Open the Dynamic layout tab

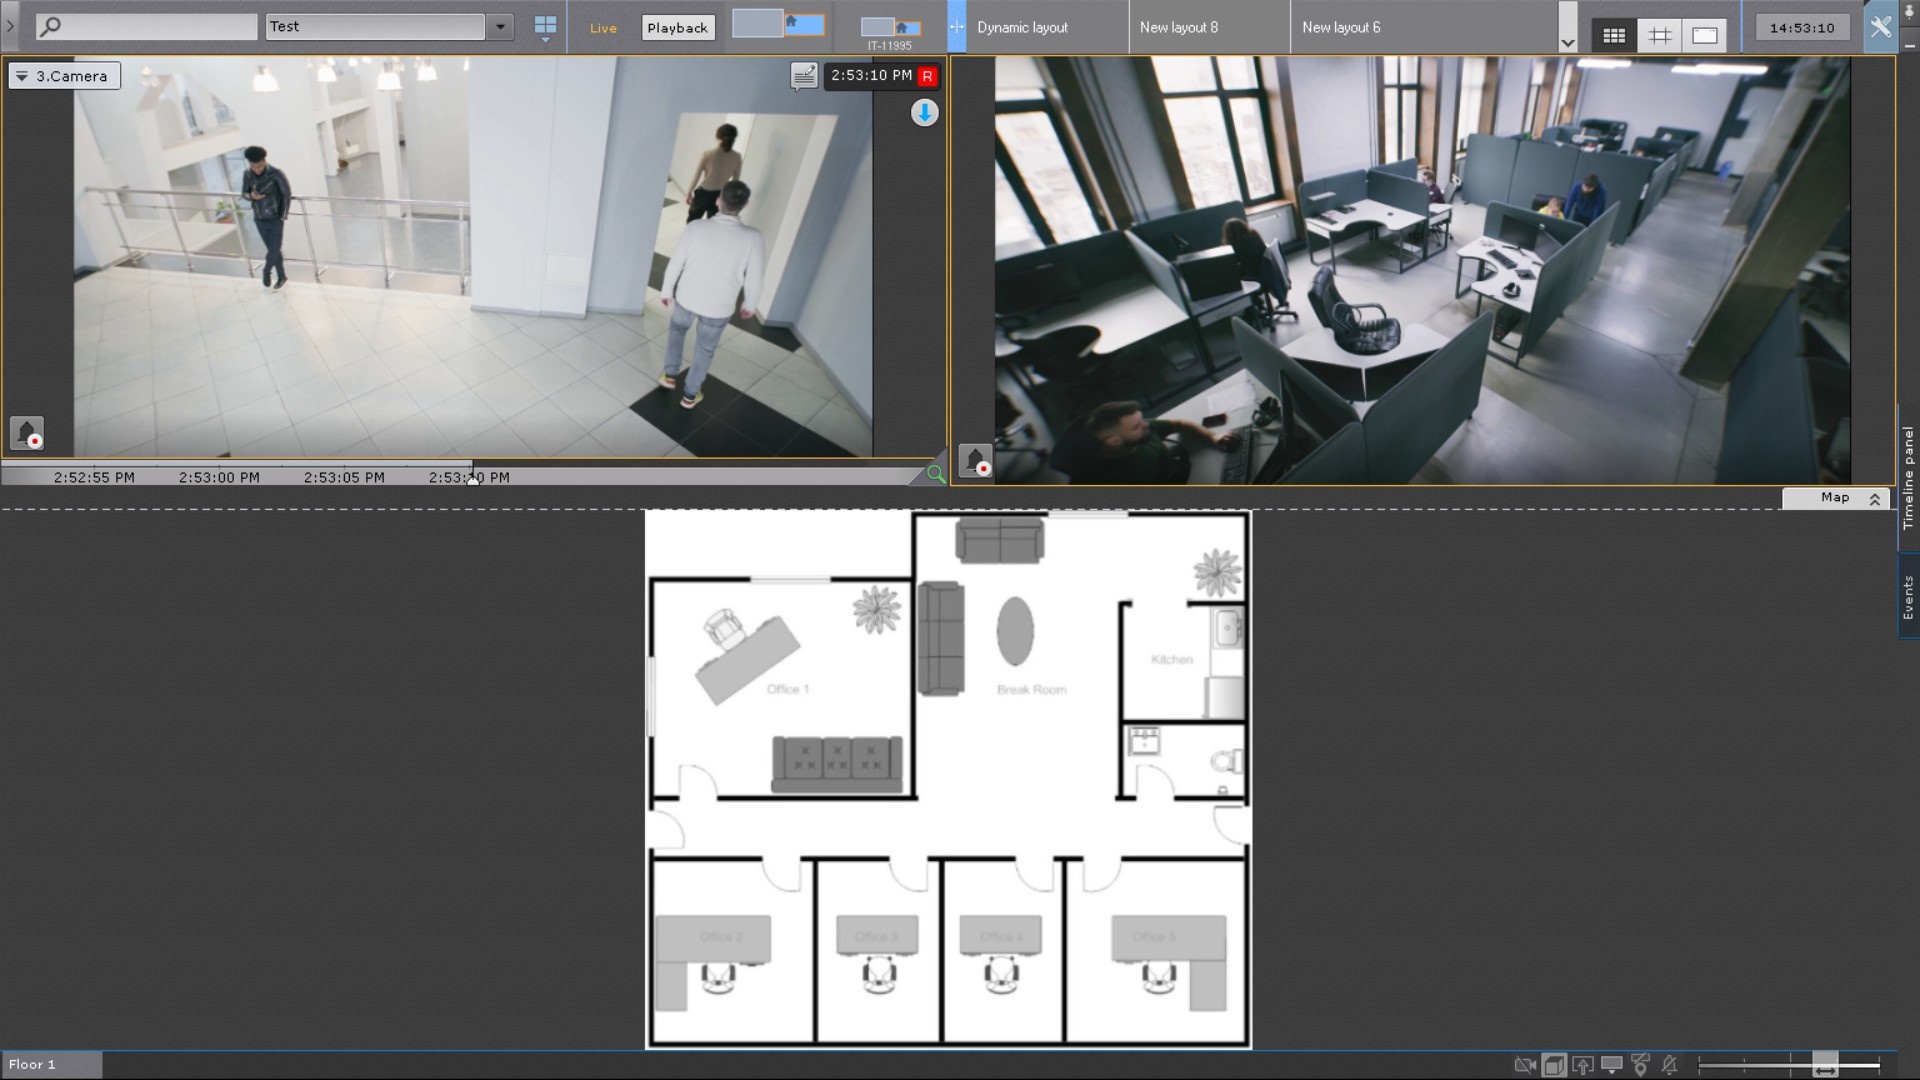1022,28
